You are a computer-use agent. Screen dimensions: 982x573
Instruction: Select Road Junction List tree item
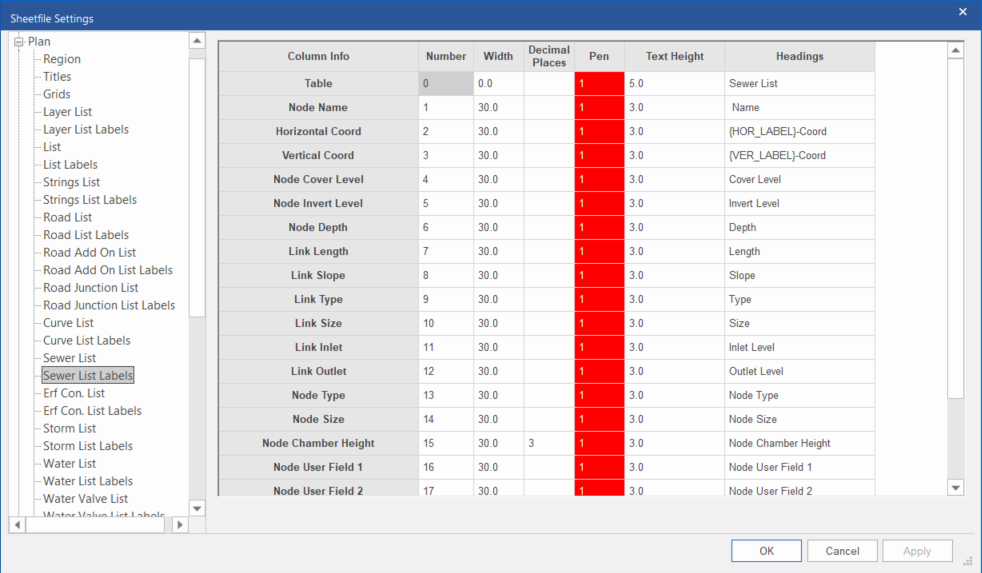[x=90, y=288]
